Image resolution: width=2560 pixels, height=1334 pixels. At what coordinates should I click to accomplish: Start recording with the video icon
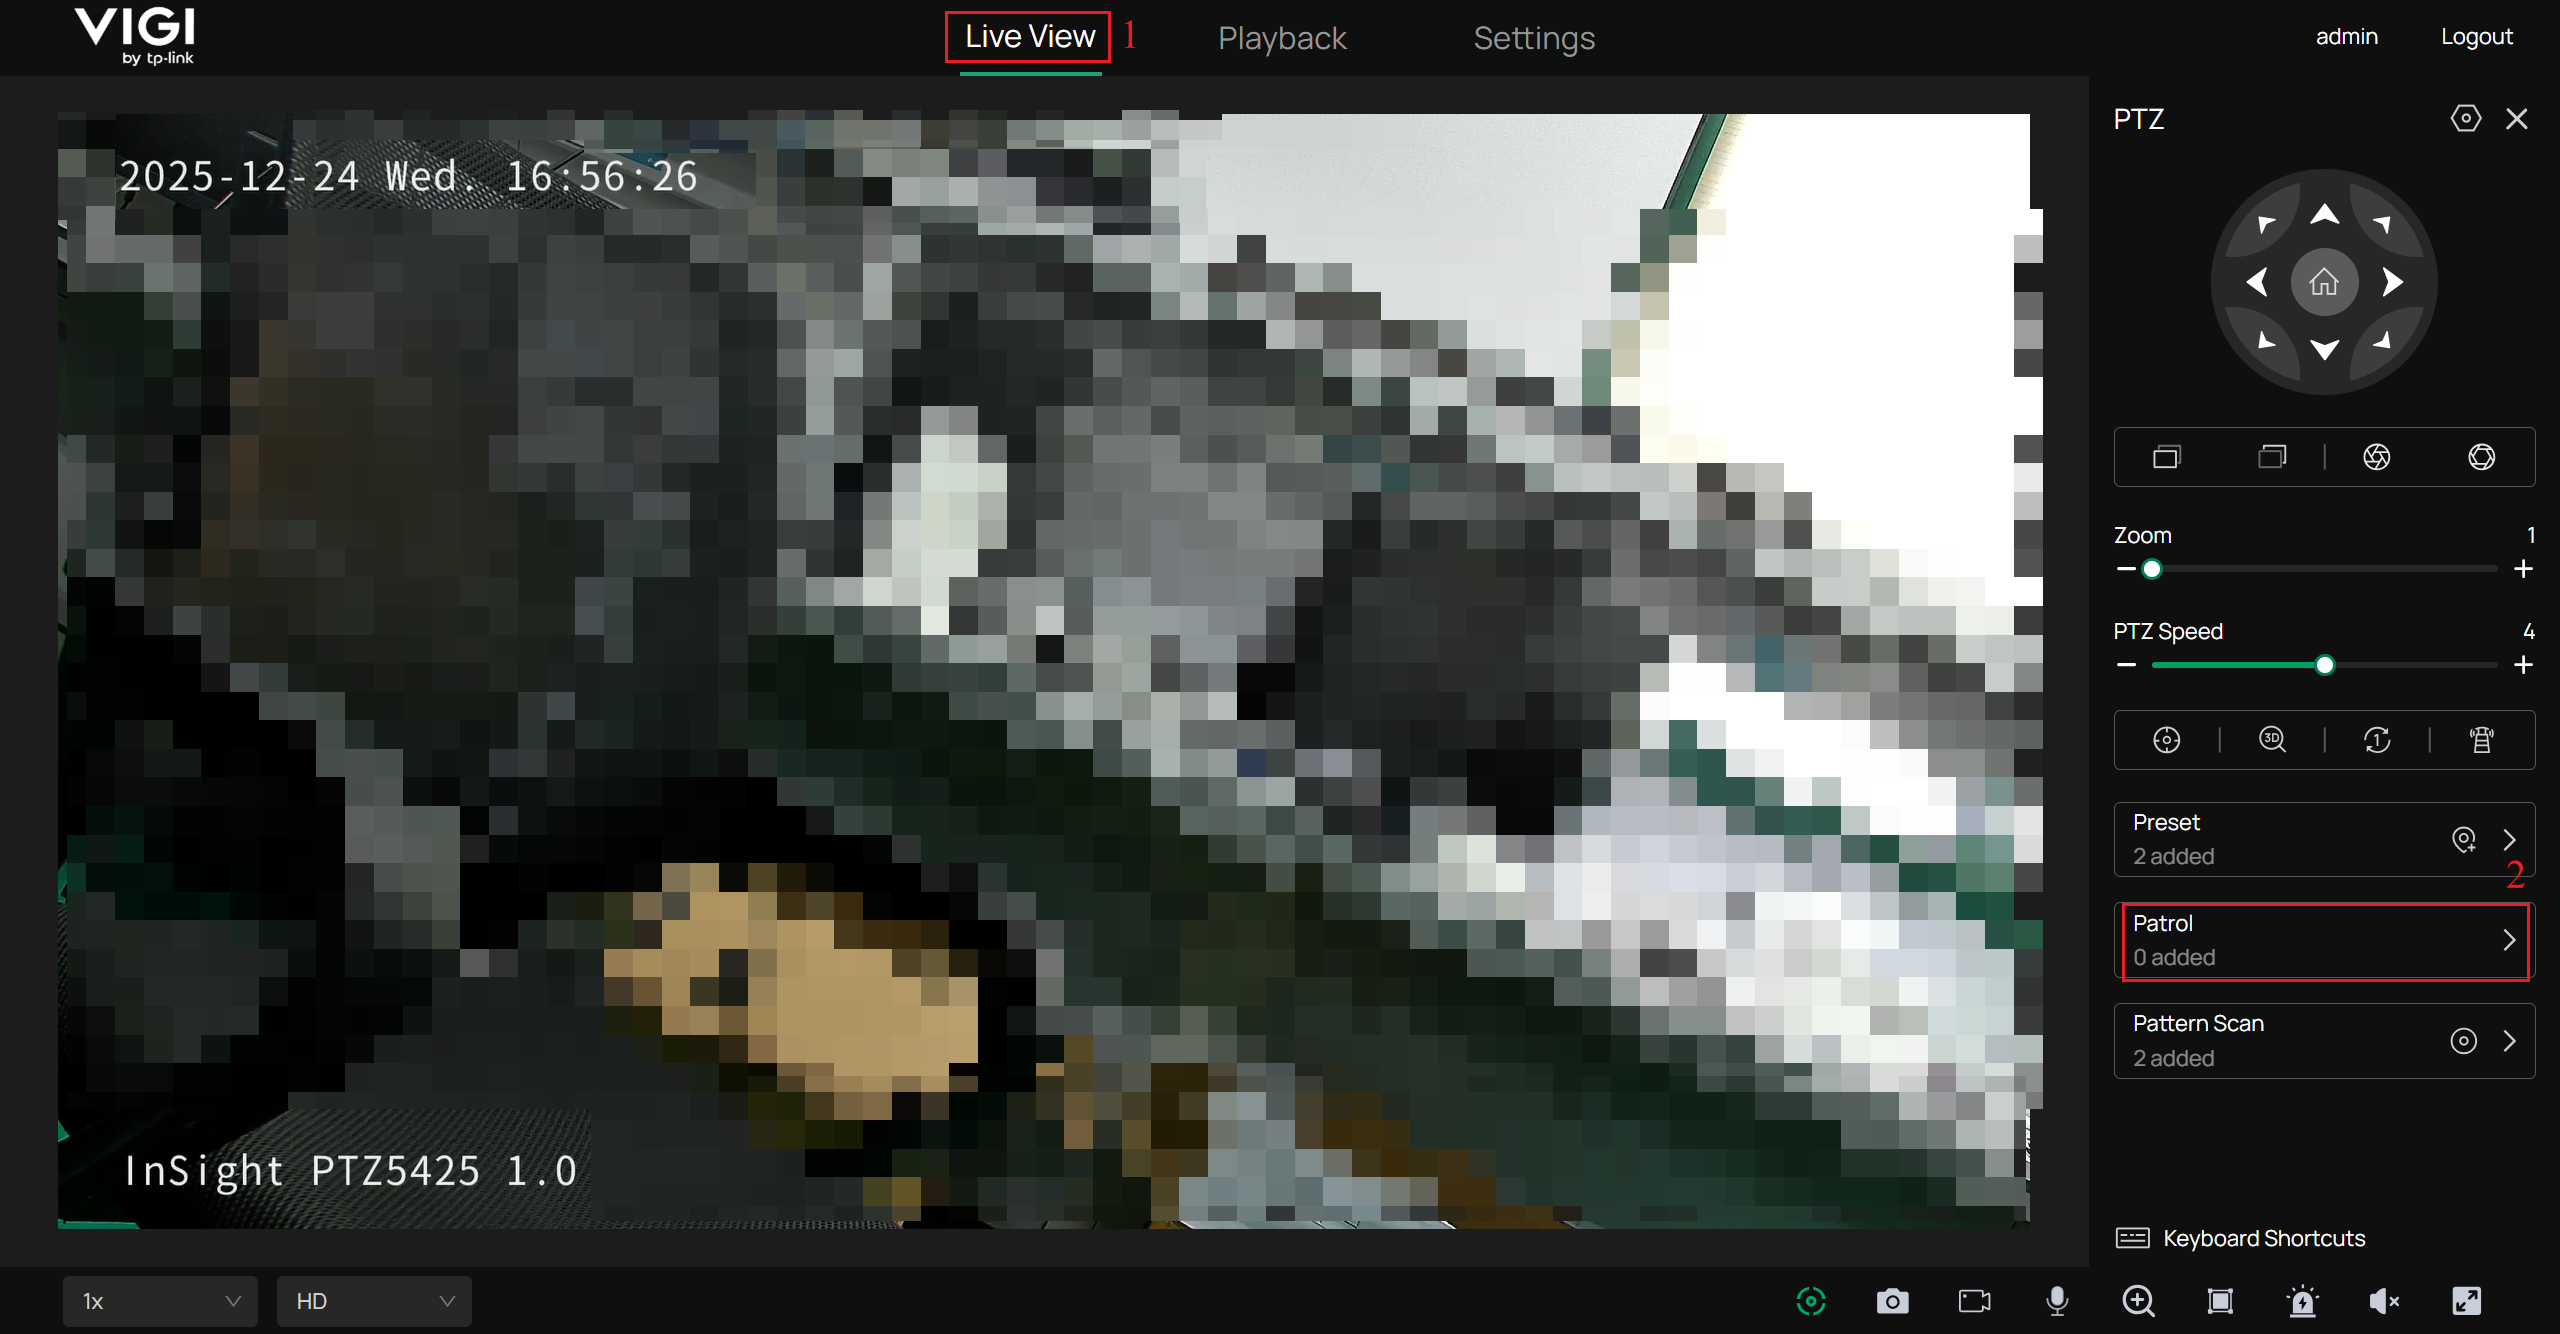point(1974,1301)
